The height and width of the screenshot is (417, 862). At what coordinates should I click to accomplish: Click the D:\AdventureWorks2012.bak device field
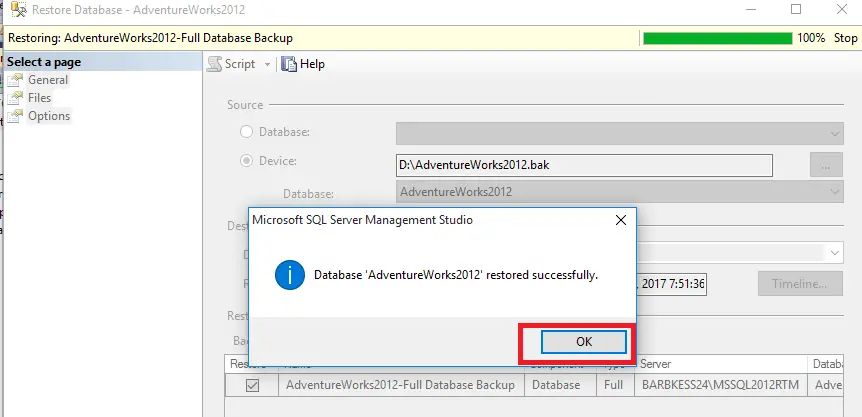point(584,164)
